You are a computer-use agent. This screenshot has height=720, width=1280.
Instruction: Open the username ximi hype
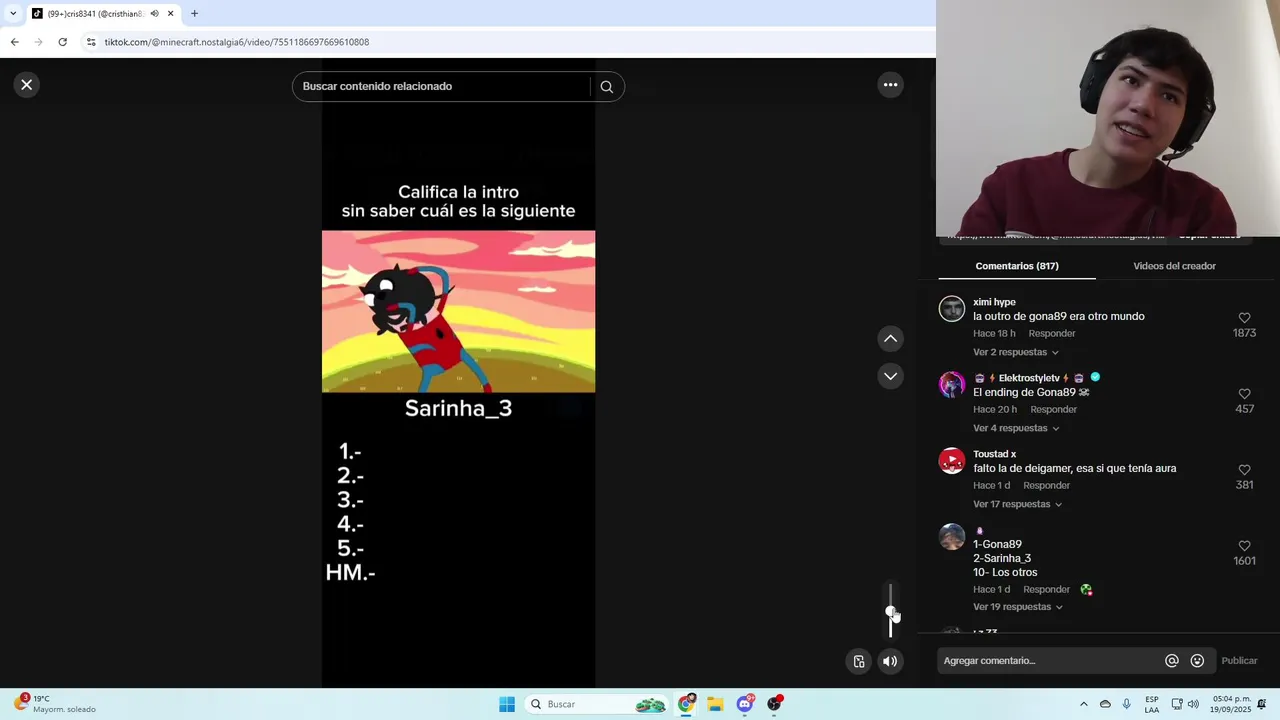[x=994, y=302]
